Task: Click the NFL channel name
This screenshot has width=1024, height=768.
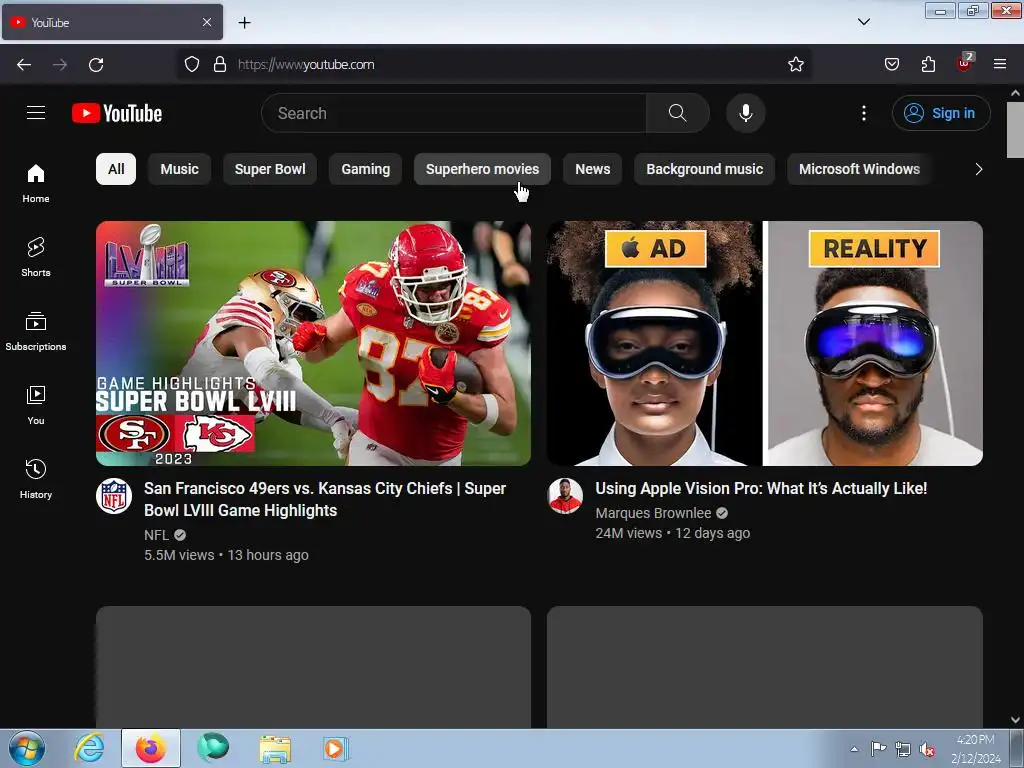Action: coord(156,535)
